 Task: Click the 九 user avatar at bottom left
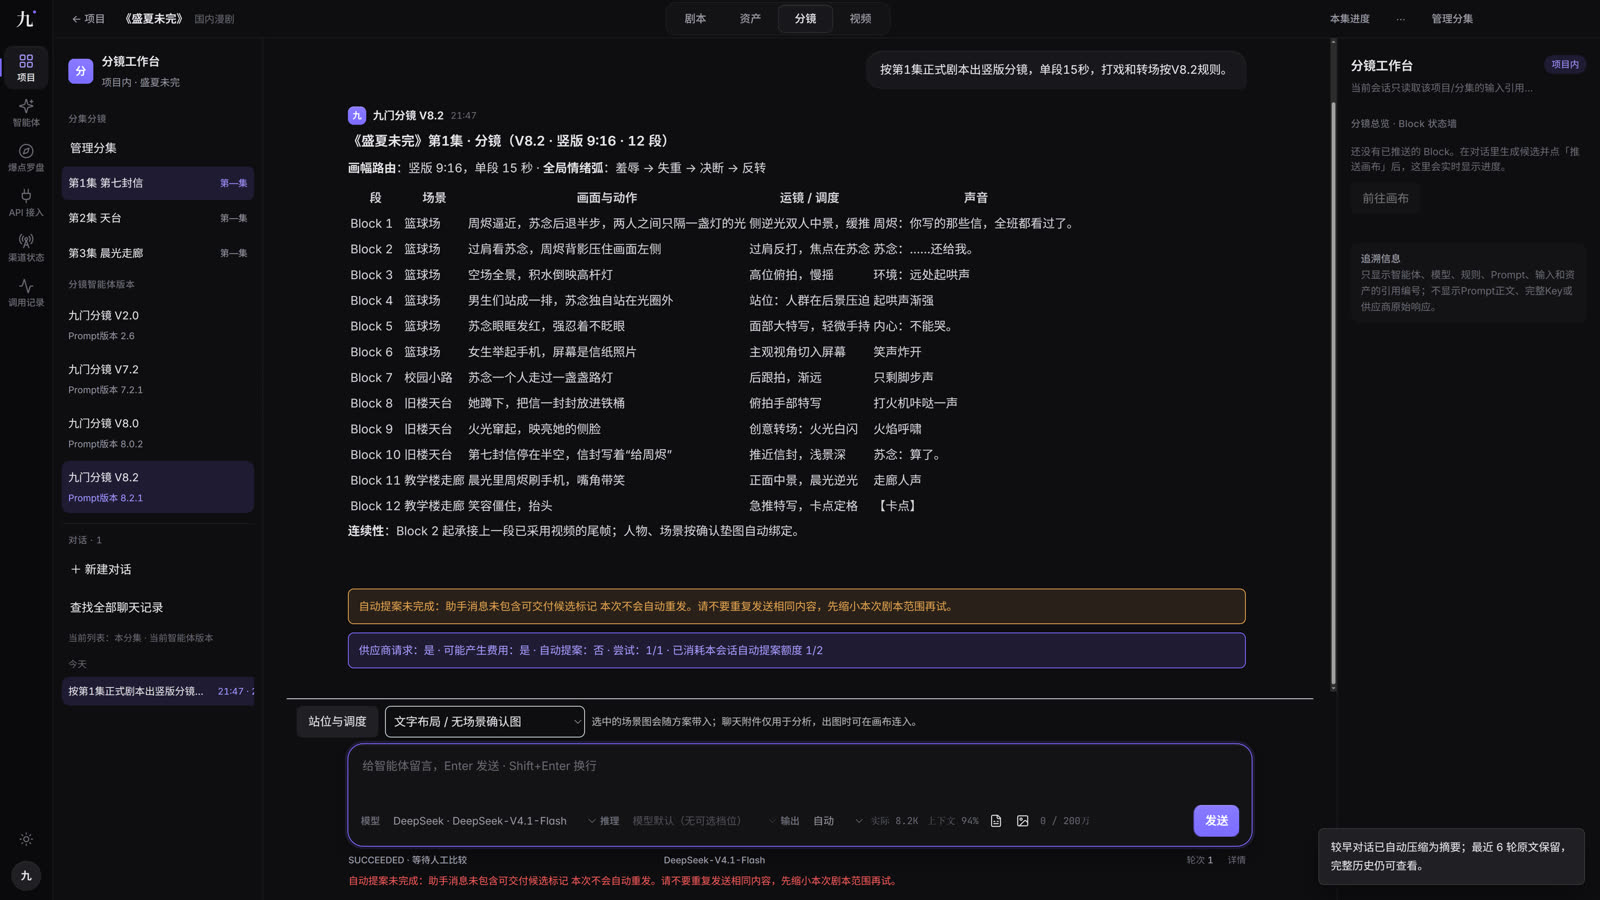26,875
